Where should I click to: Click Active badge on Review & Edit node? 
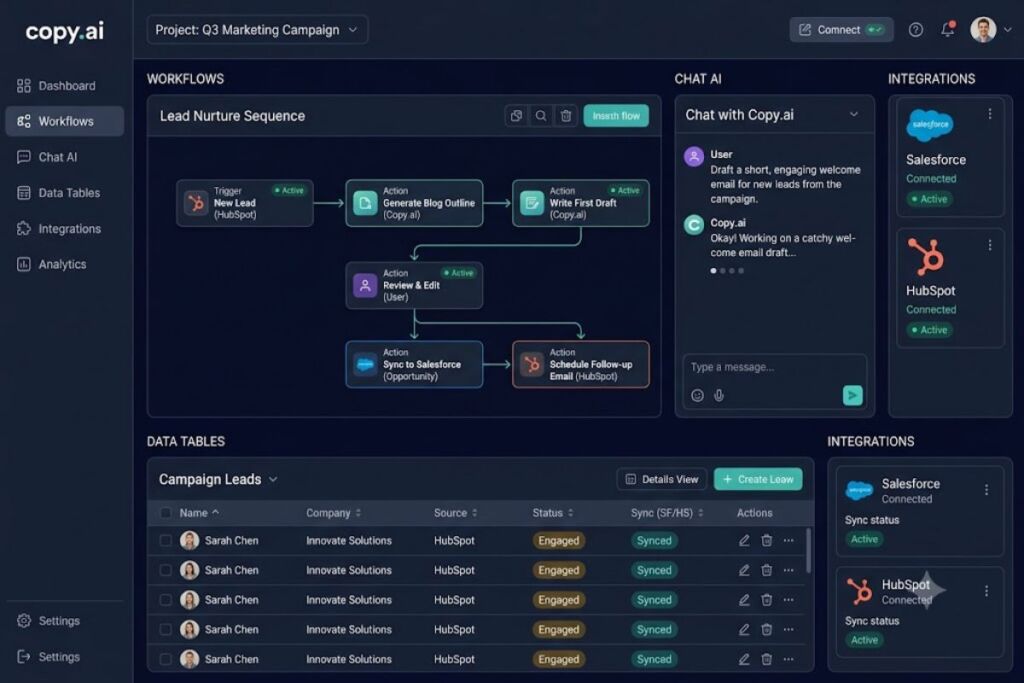pos(458,273)
